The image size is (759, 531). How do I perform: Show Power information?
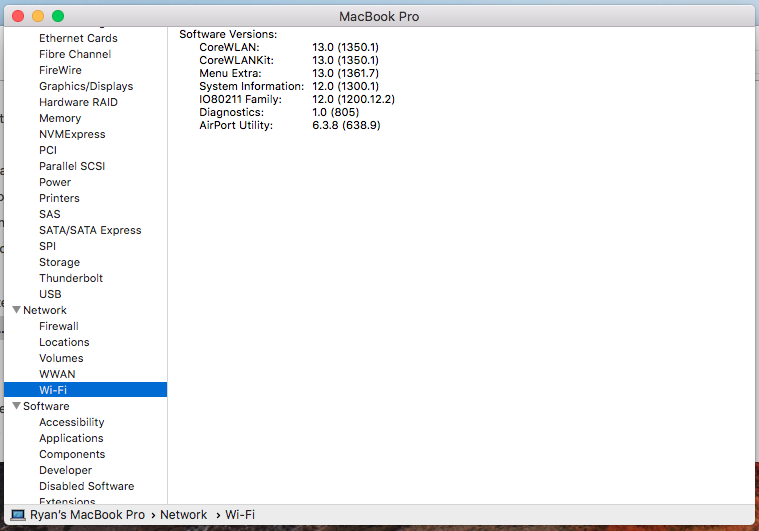pyautogui.click(x=55, y=182)
